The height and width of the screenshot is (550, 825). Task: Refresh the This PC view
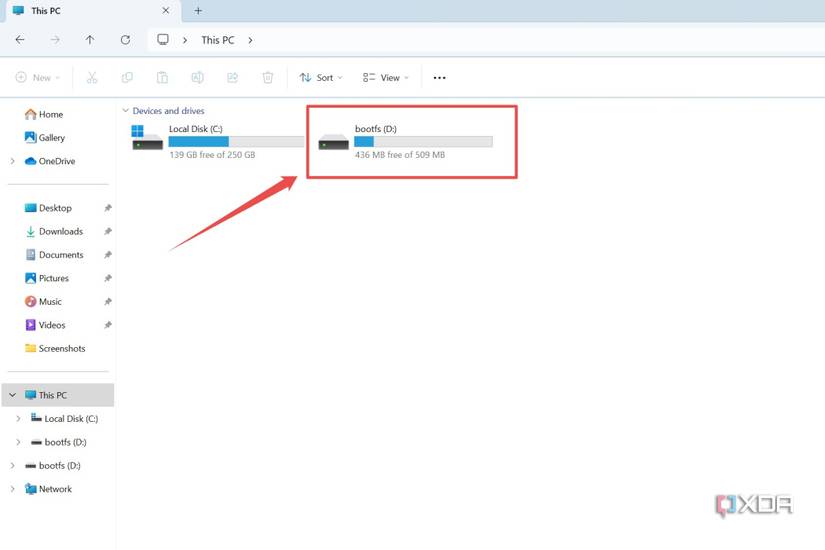point(125,39)
